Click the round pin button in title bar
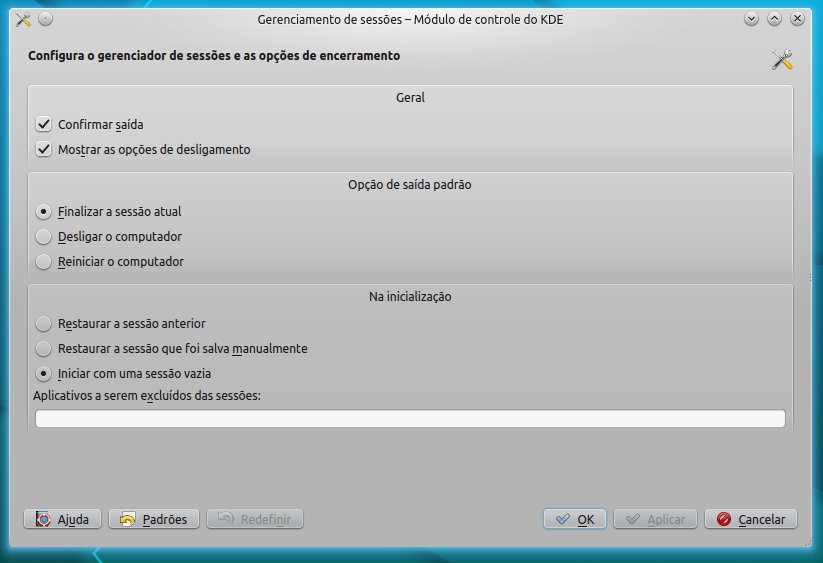Screen dimensions: 823x563 pos(46,19)
